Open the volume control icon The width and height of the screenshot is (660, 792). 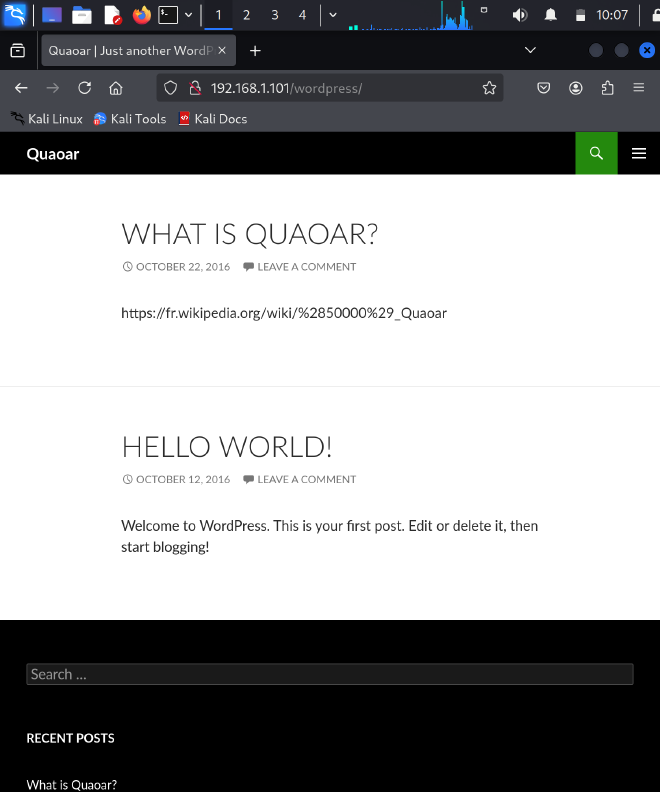(520, 15)
